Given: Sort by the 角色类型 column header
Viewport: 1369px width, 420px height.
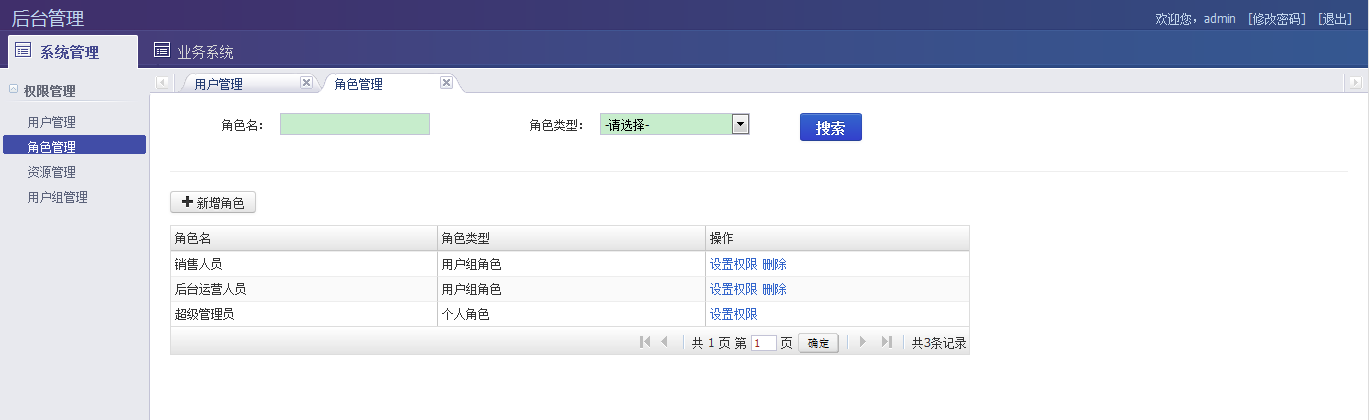Looking at the screenshot, I should (572, 238).
